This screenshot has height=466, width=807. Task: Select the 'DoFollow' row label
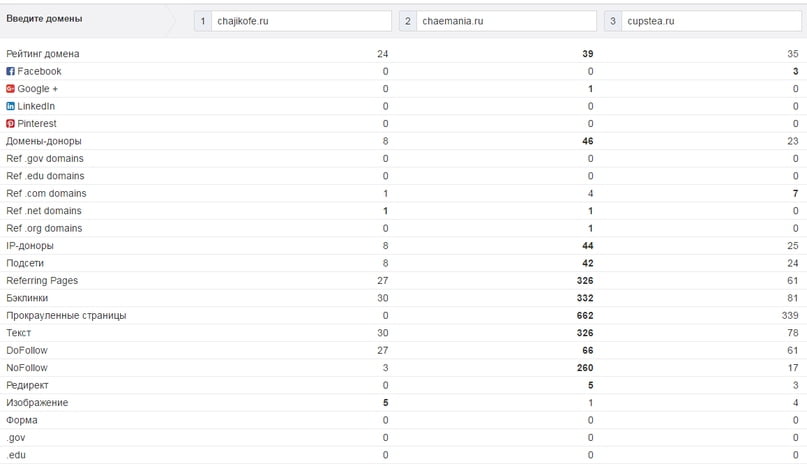(27, 351)
